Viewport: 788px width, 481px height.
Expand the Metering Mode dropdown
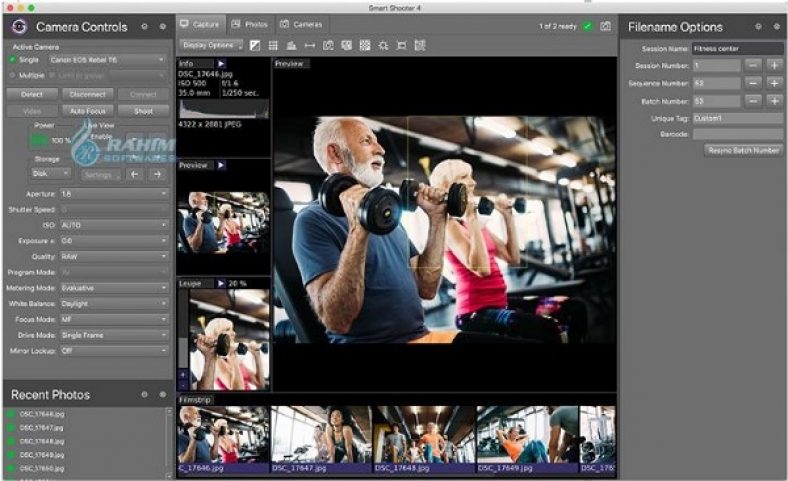[115, 288]
